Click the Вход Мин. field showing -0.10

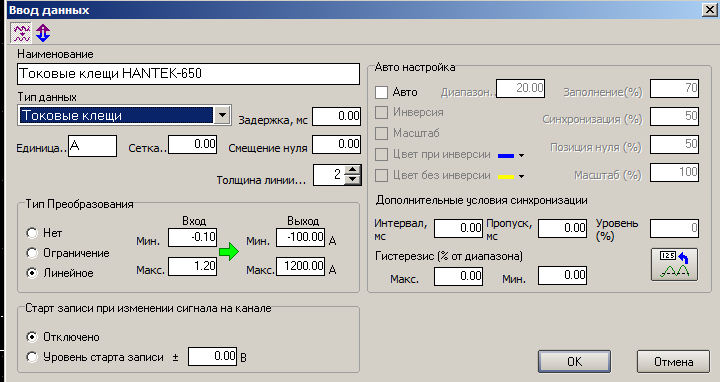[x=192, y=237]
